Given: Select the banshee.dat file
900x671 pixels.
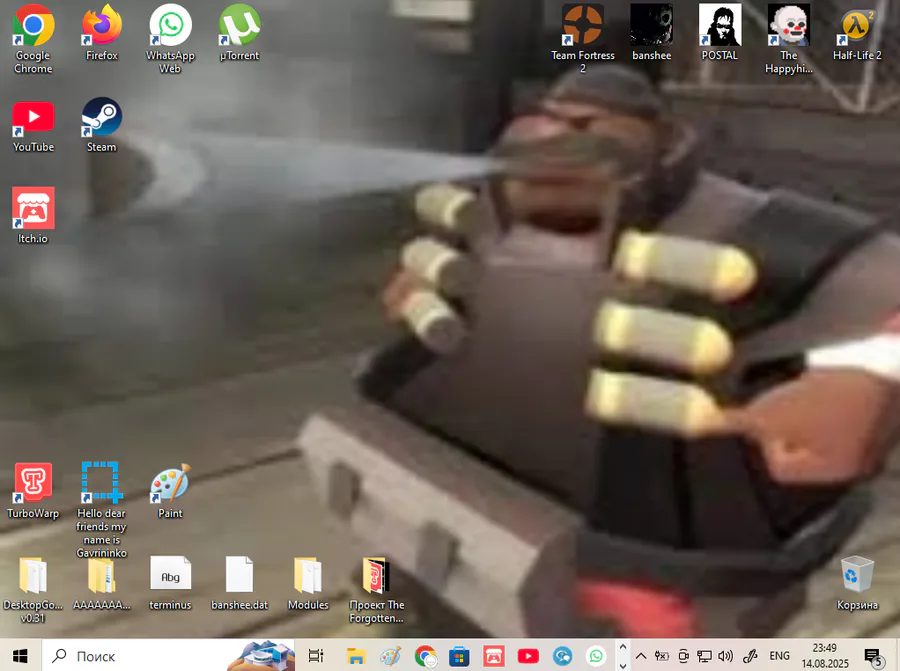Looking at the screenshot, I should click(x=239, y=583).
